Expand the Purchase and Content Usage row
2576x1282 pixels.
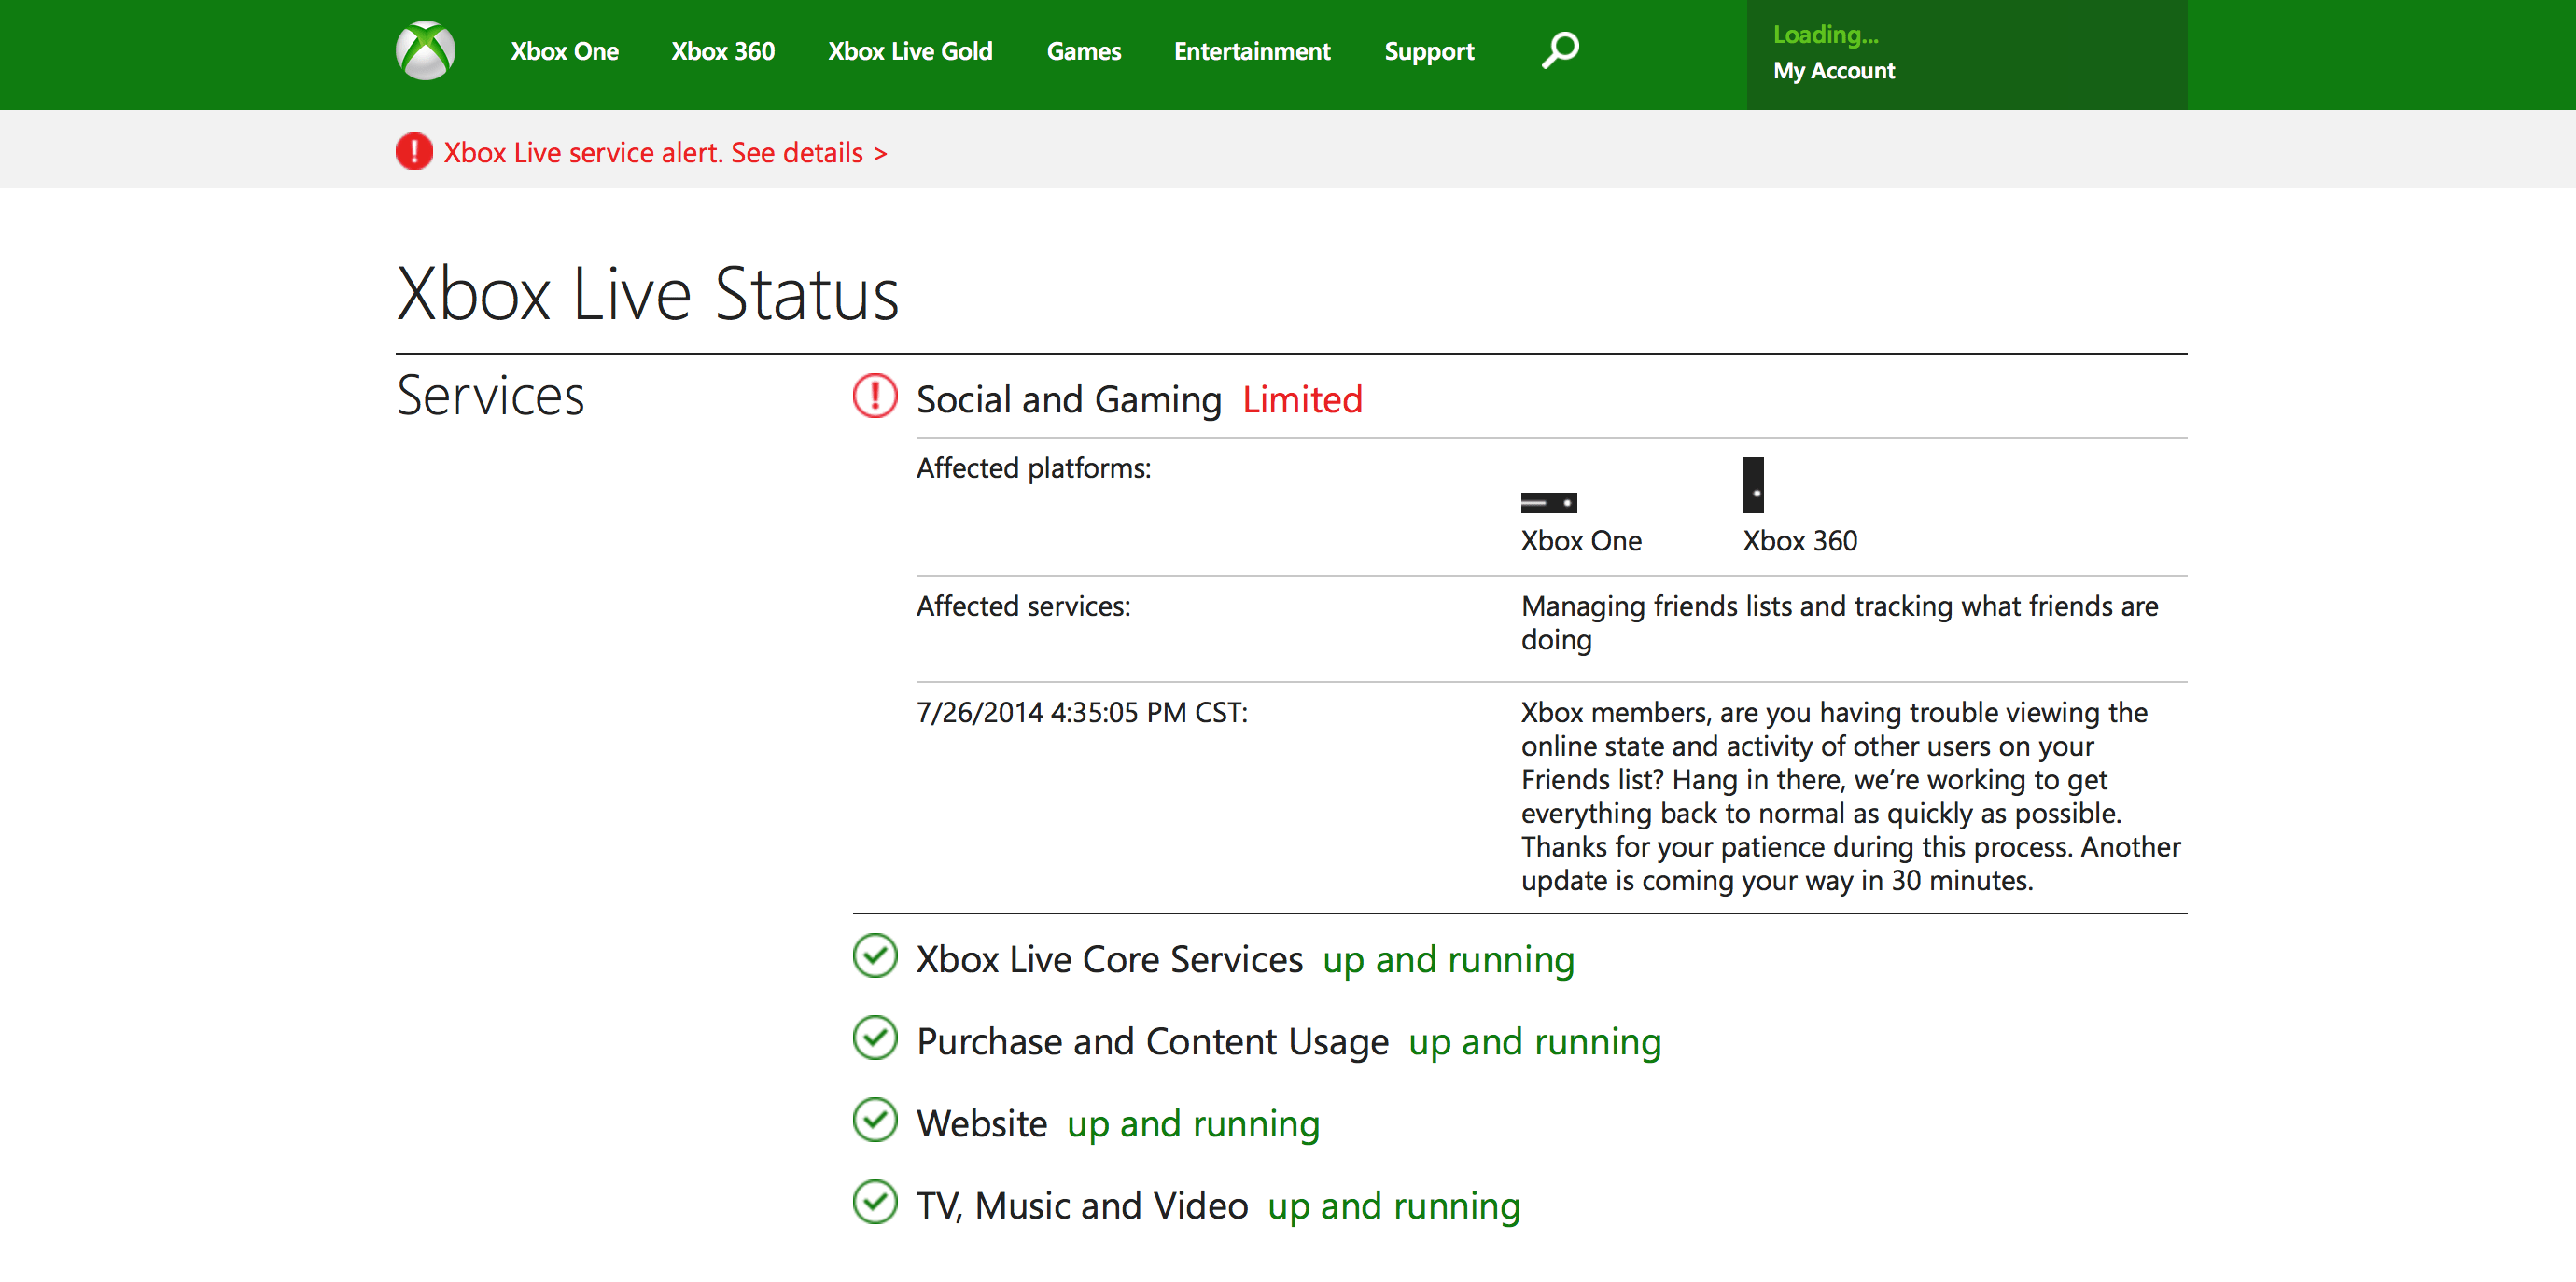click(1152, 1042)
